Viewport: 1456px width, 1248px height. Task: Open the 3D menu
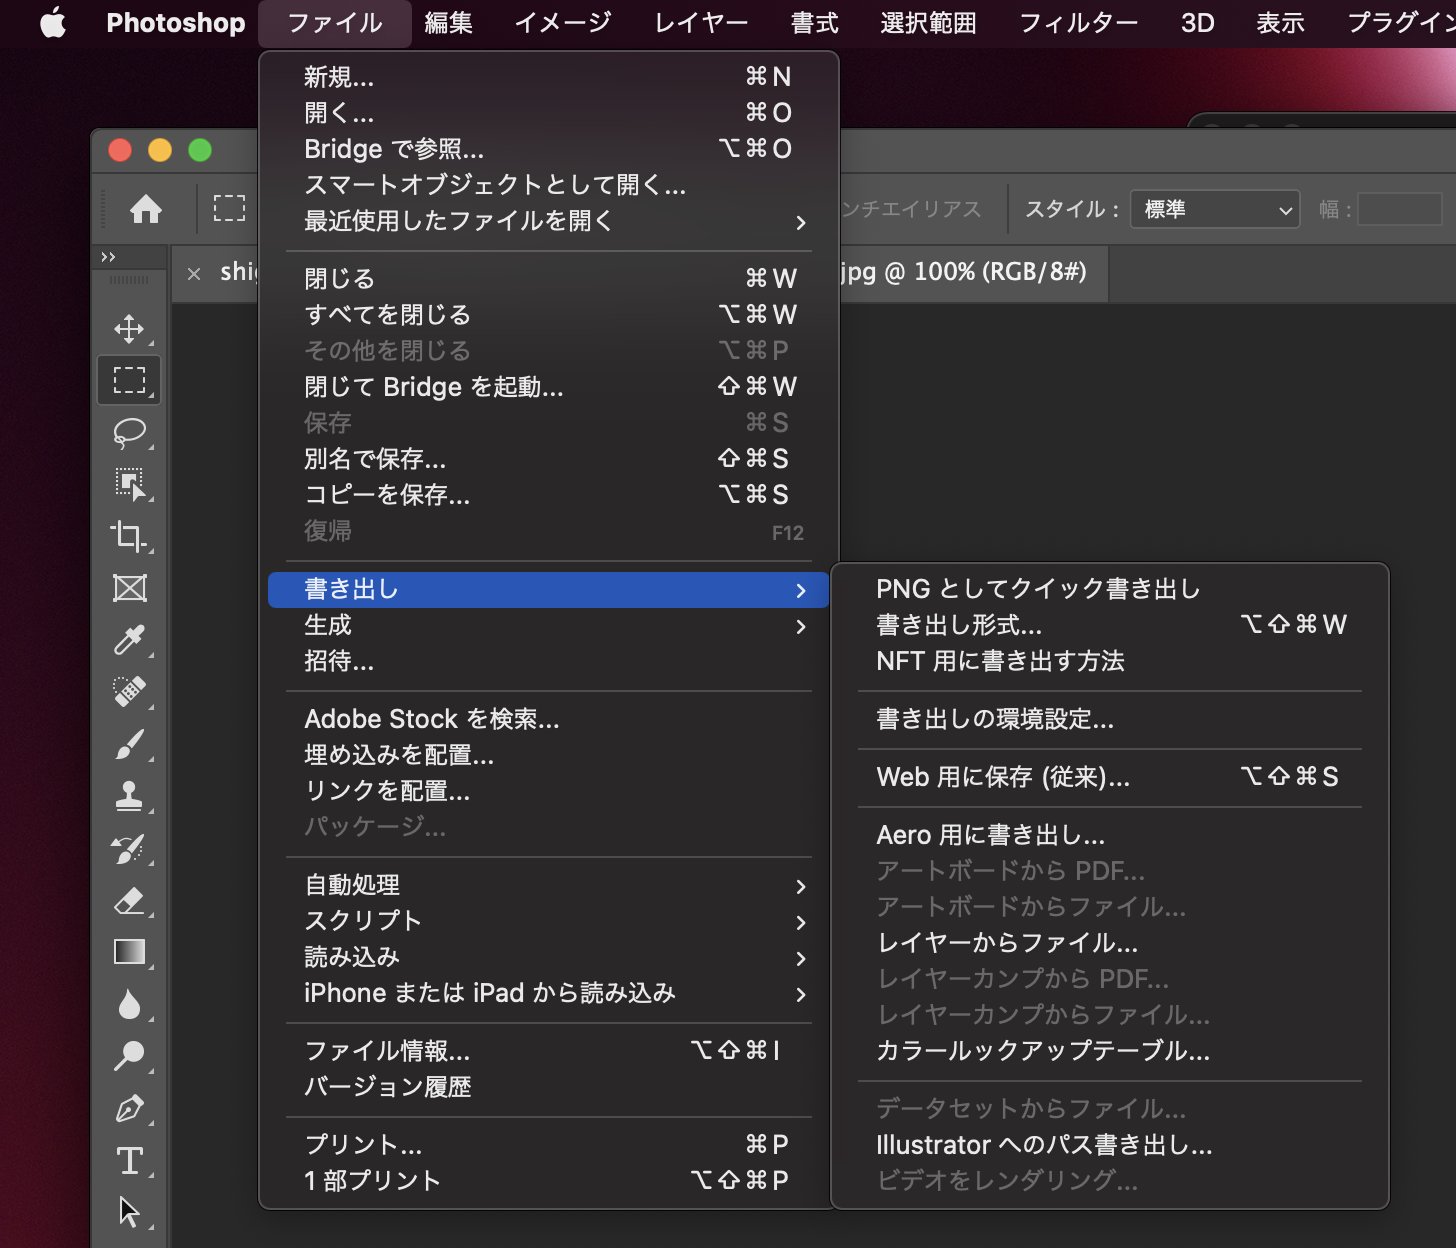tap(1197, 23)
